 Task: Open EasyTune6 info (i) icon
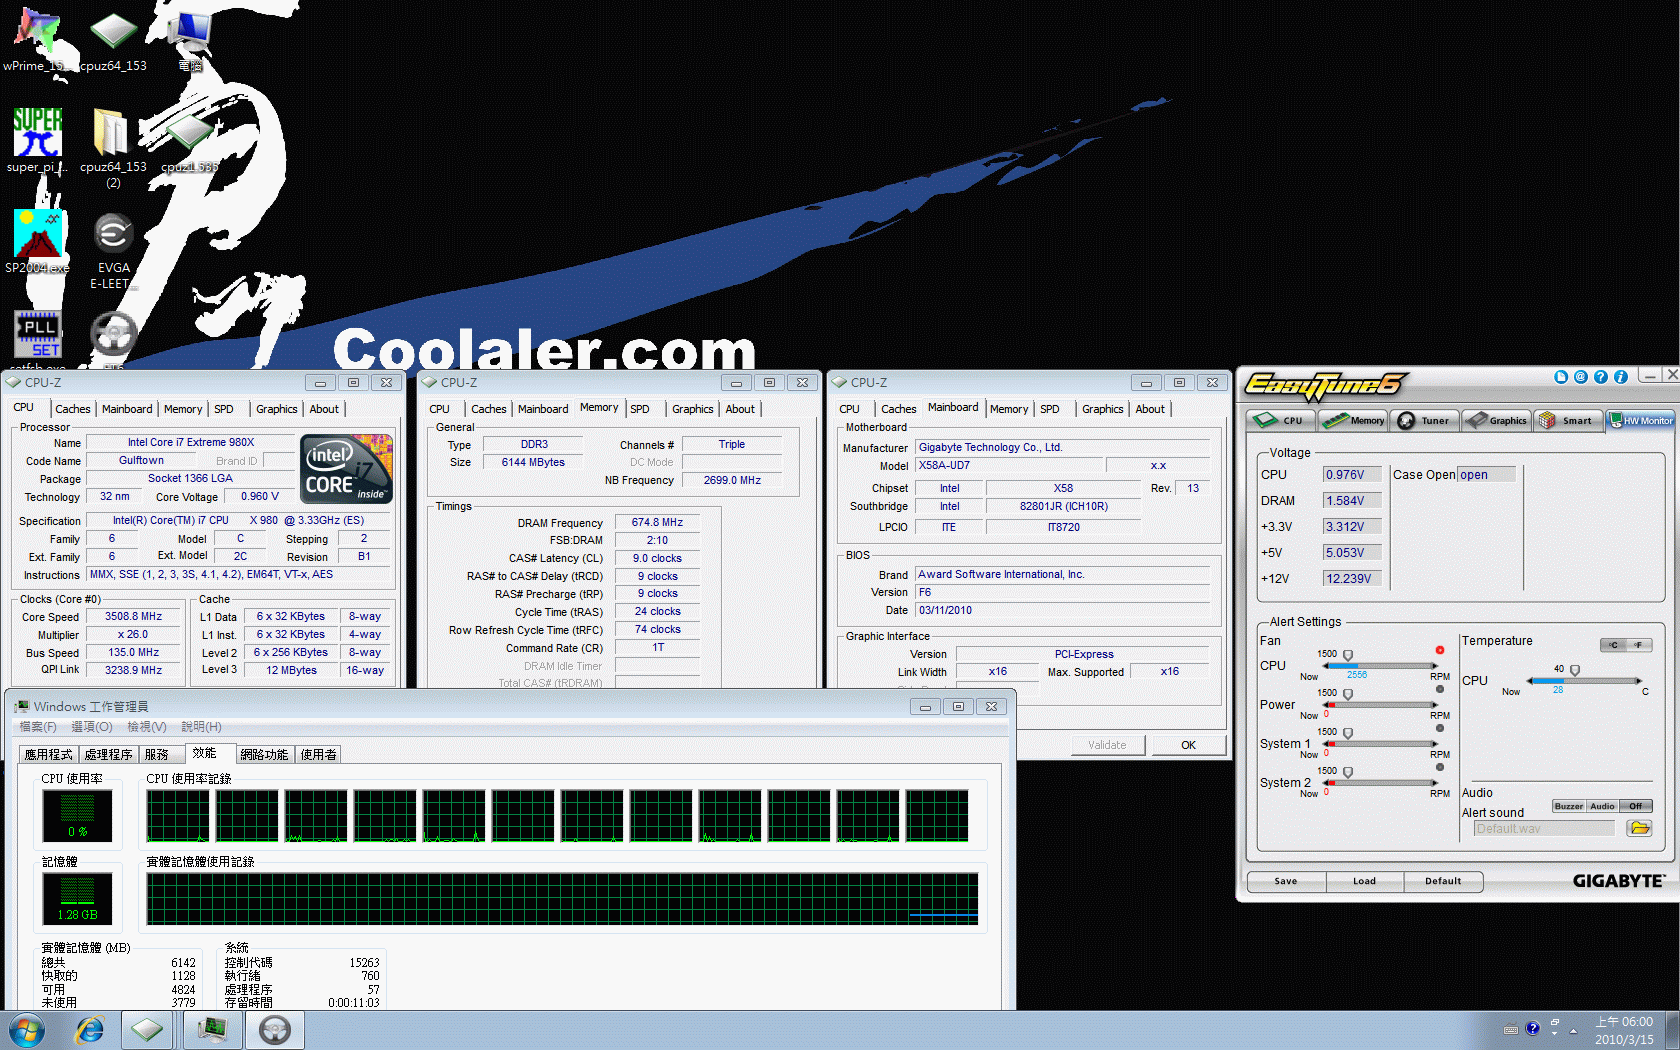[x=1621, y=377]
